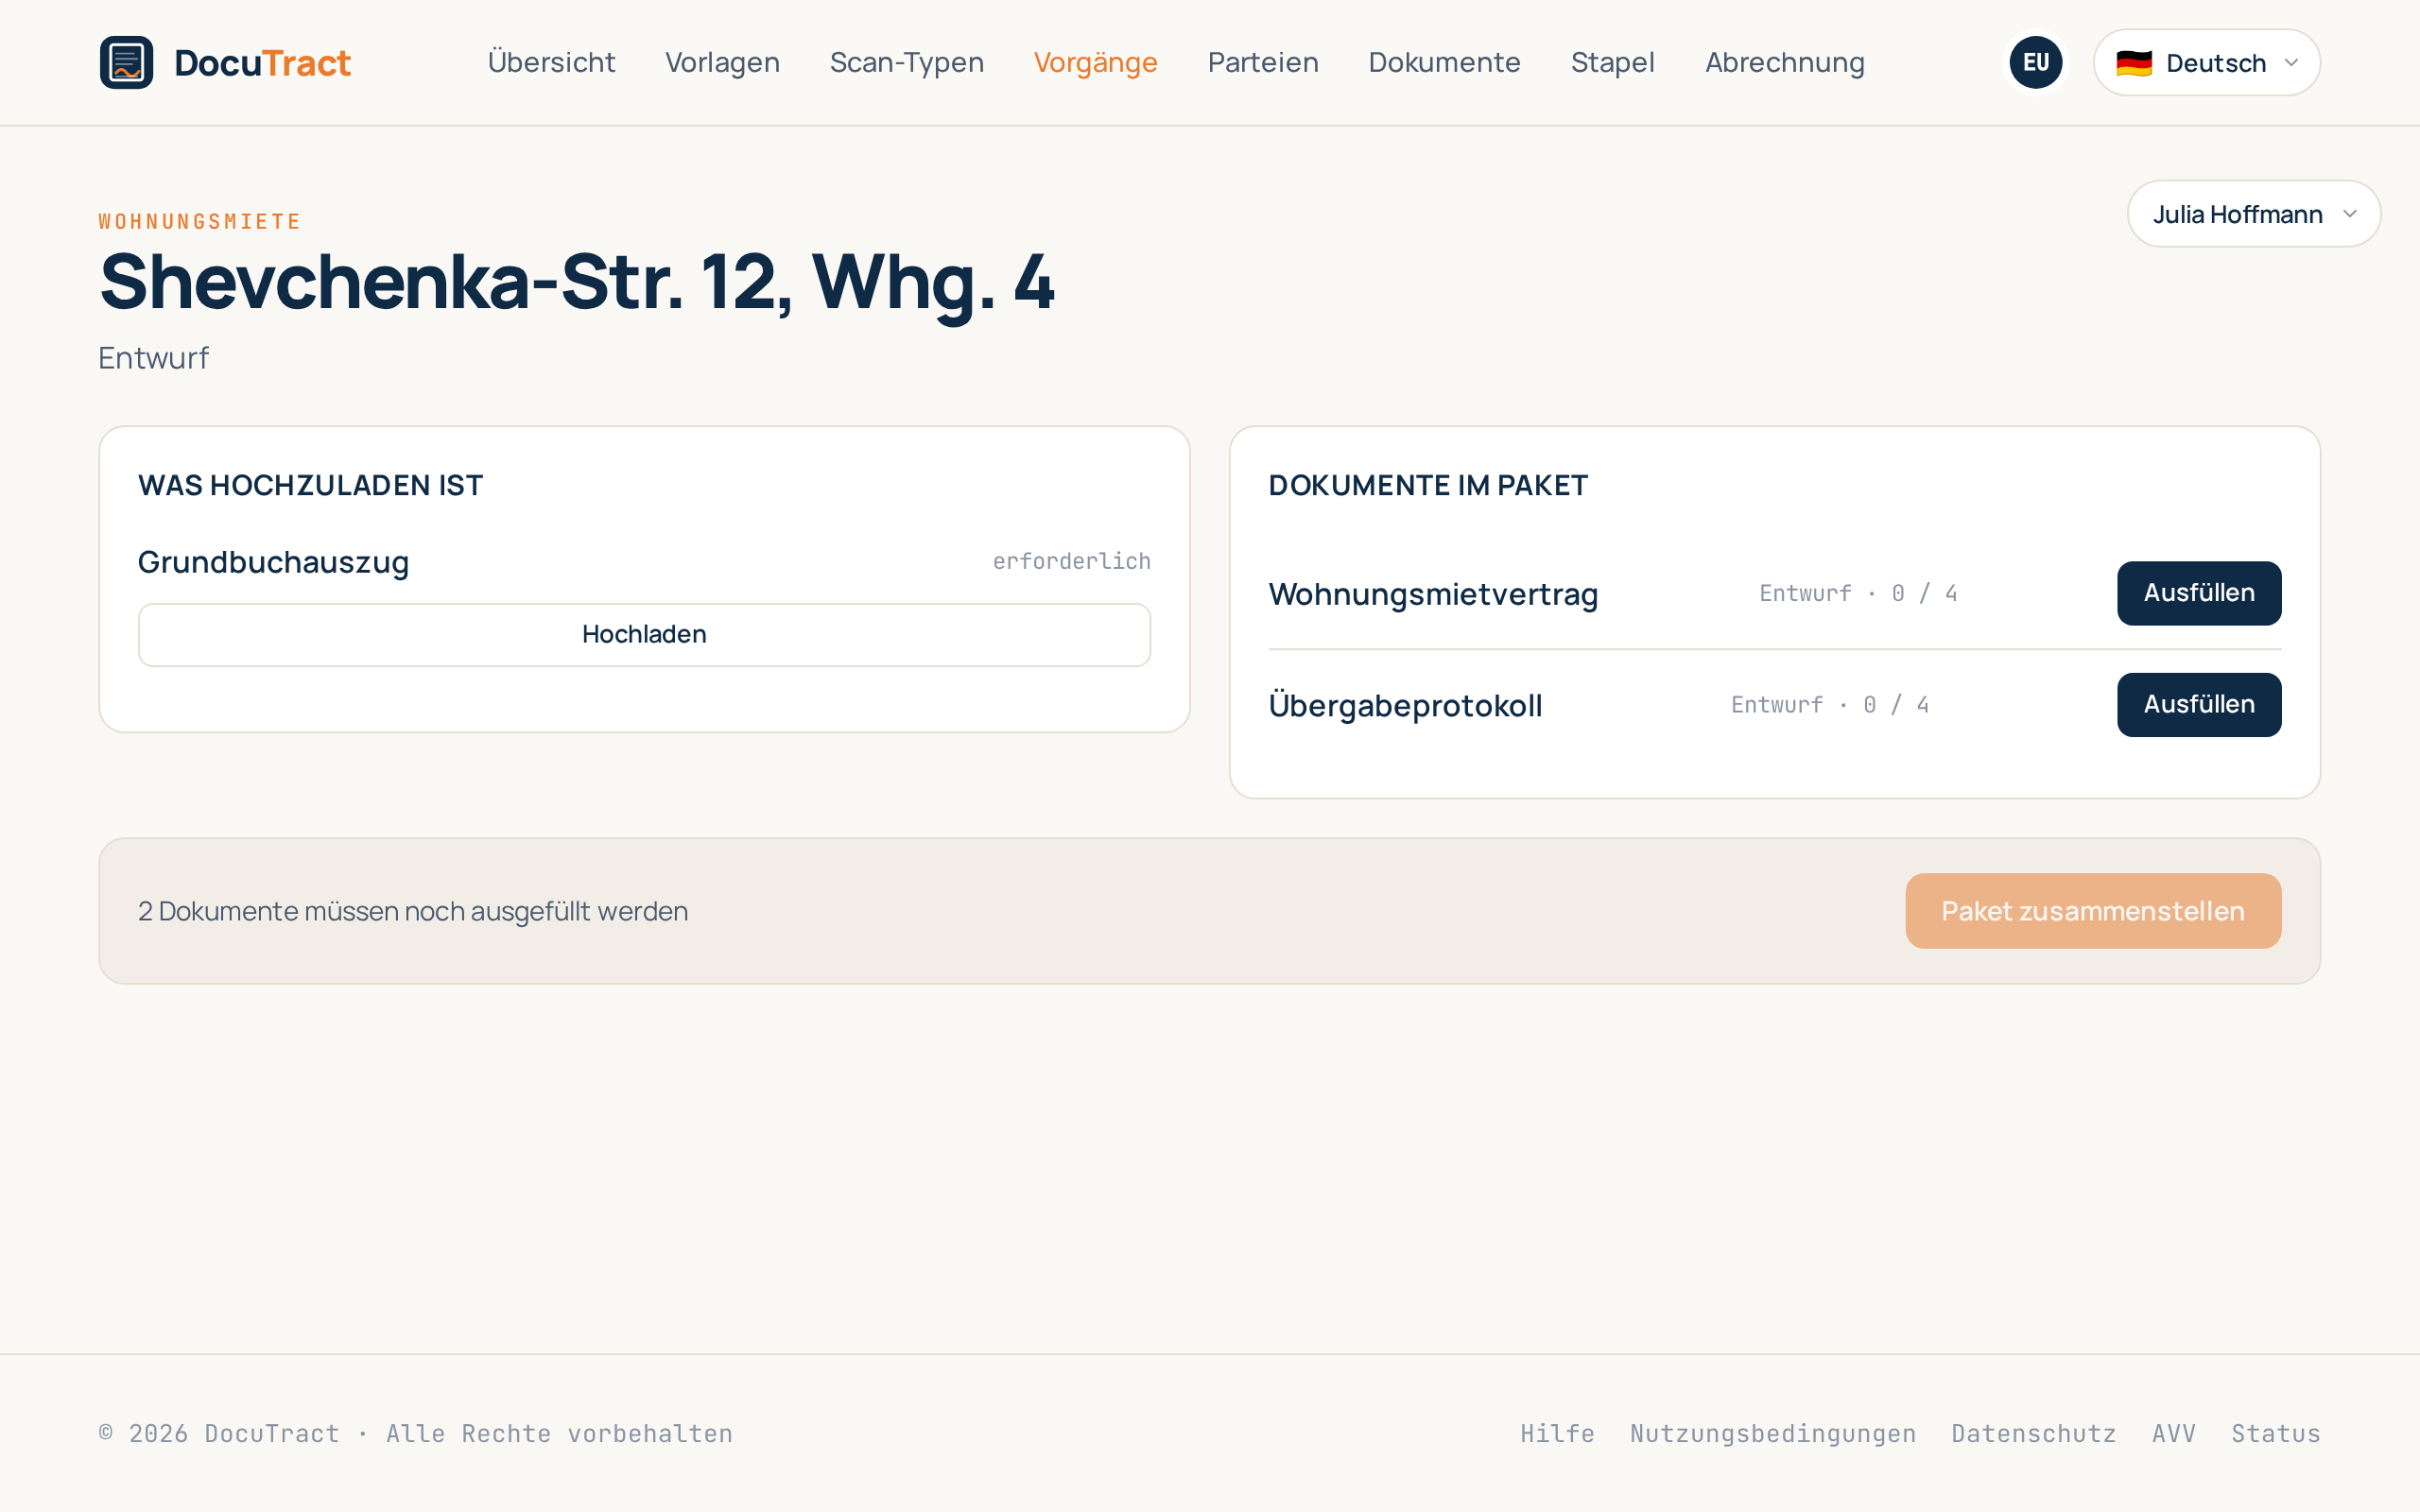
Task: Open the EU region badge
Action: coord(2035,62)
